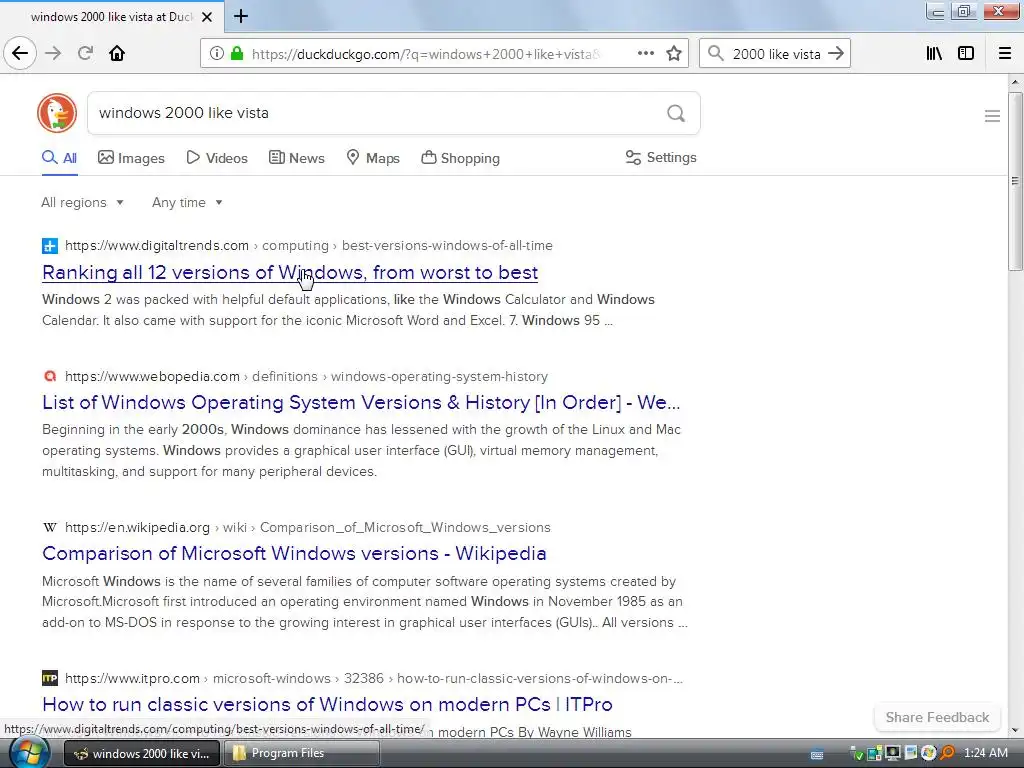Viewport: 1024px width, 768px height.
Task: Click the vertical scrollbar thumb
Action: pyautogui.click(x=1015, y=181)
